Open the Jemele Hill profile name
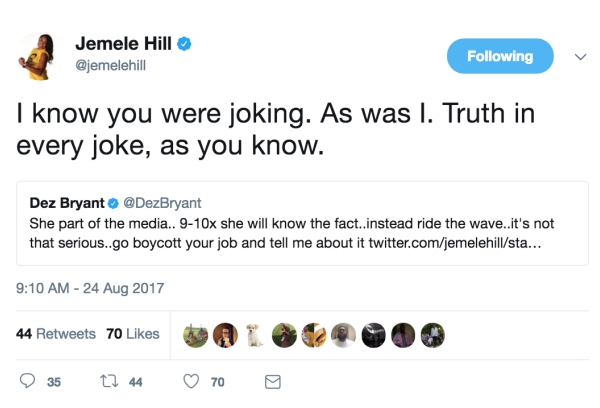 [125, 45]
